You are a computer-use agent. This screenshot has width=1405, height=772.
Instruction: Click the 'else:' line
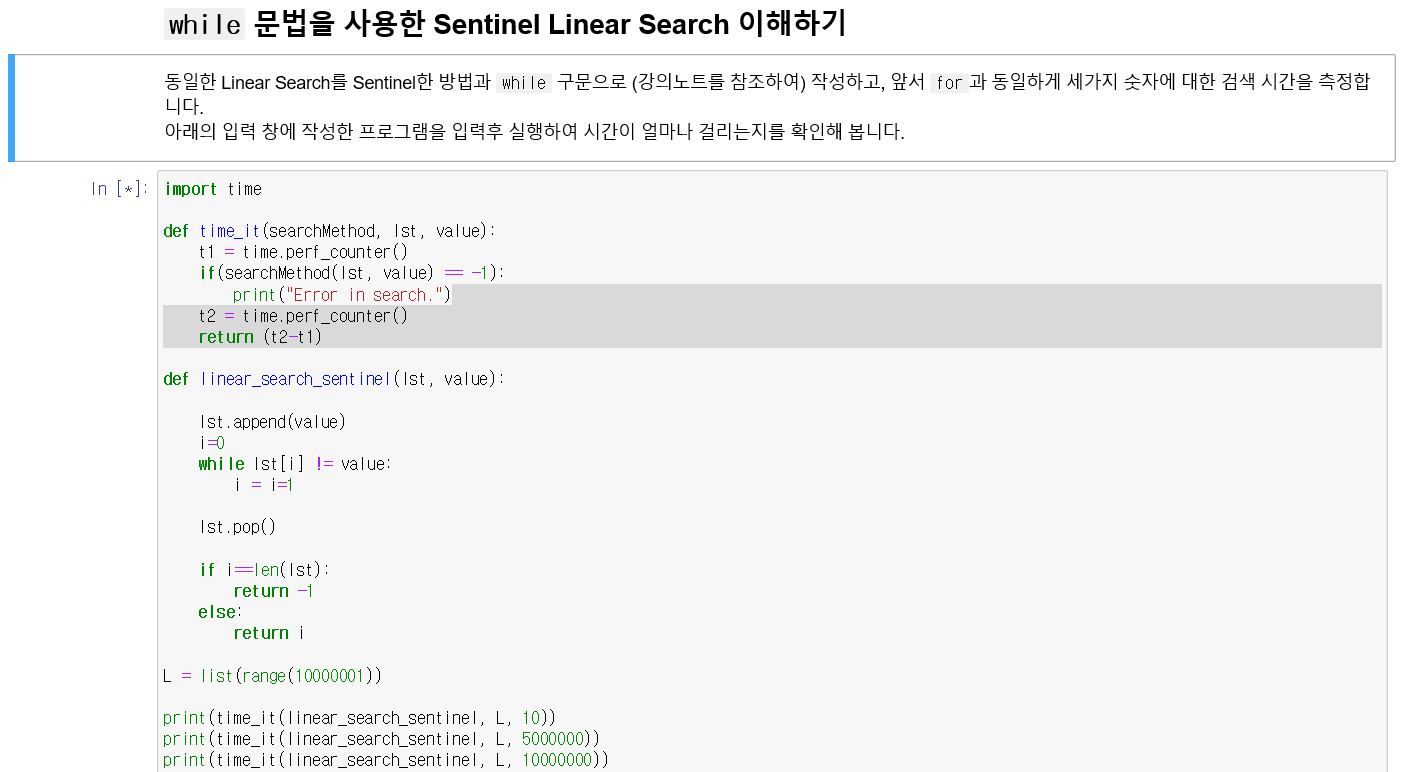click(x=221, y=612)
